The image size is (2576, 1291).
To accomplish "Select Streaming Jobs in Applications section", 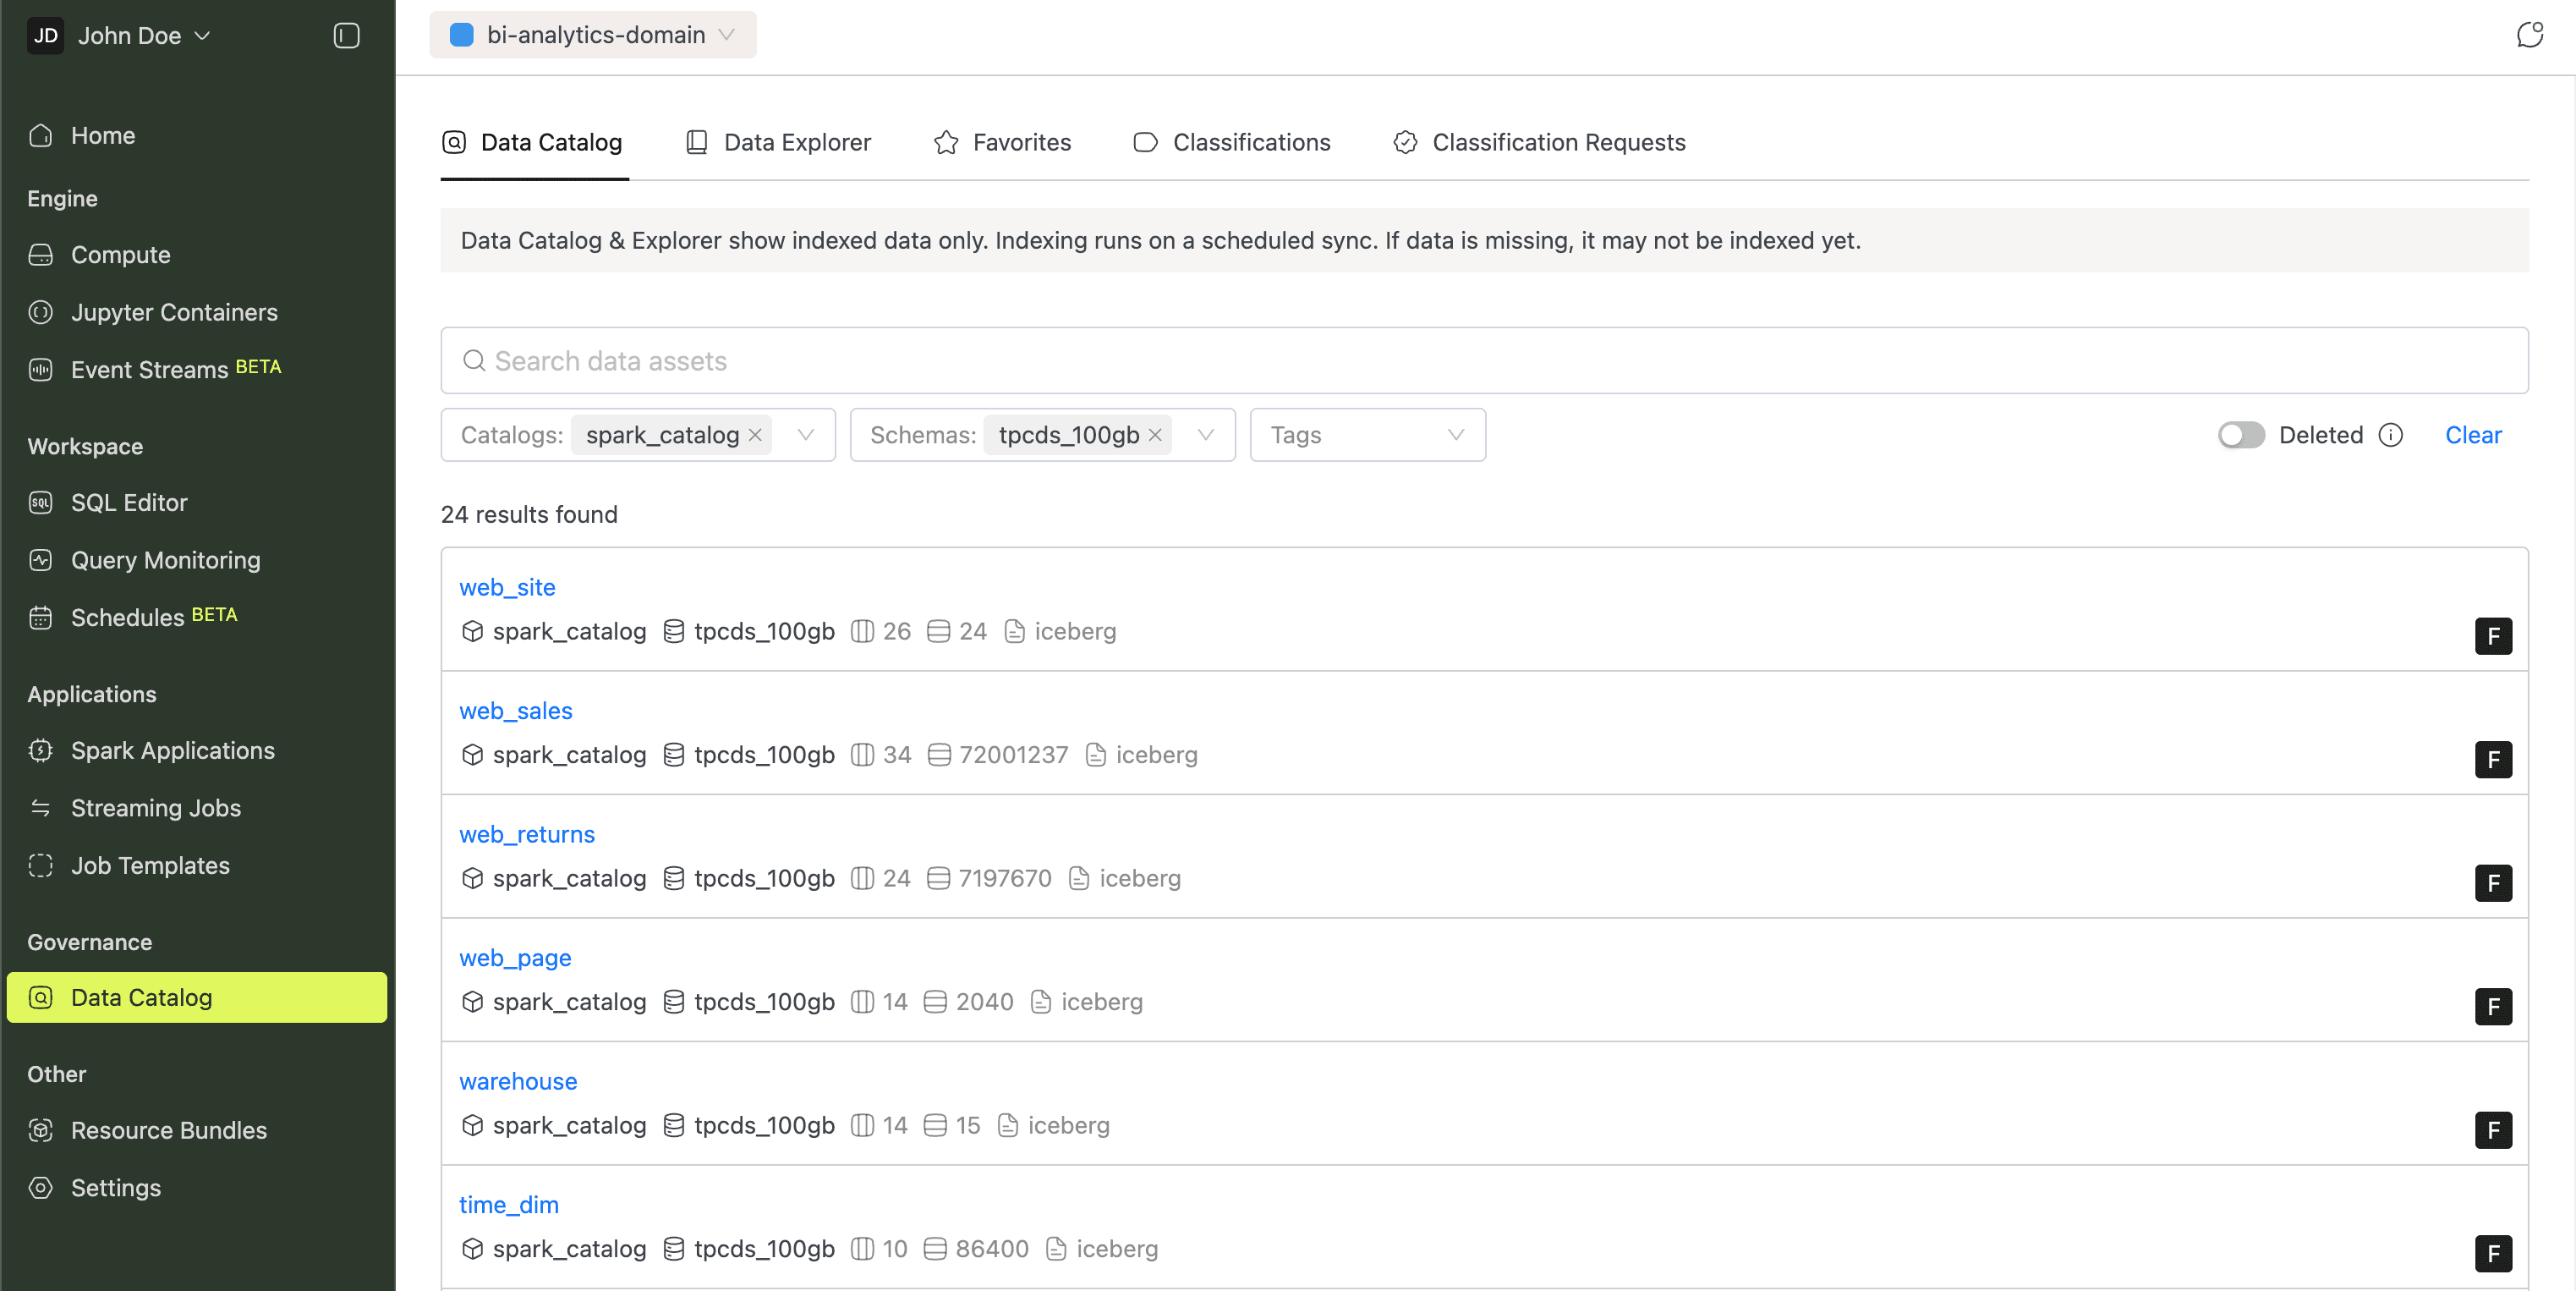I will click(156, 807).
